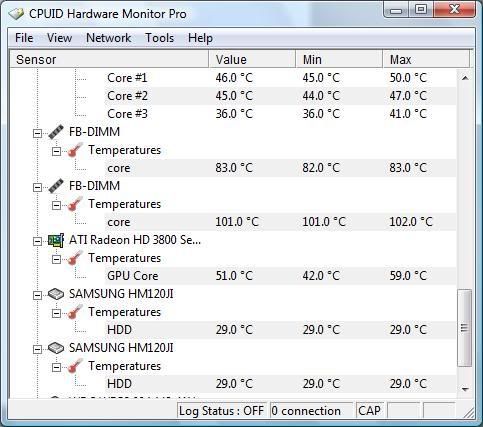
Task: Click the Max column header
Action: point(426,59)
